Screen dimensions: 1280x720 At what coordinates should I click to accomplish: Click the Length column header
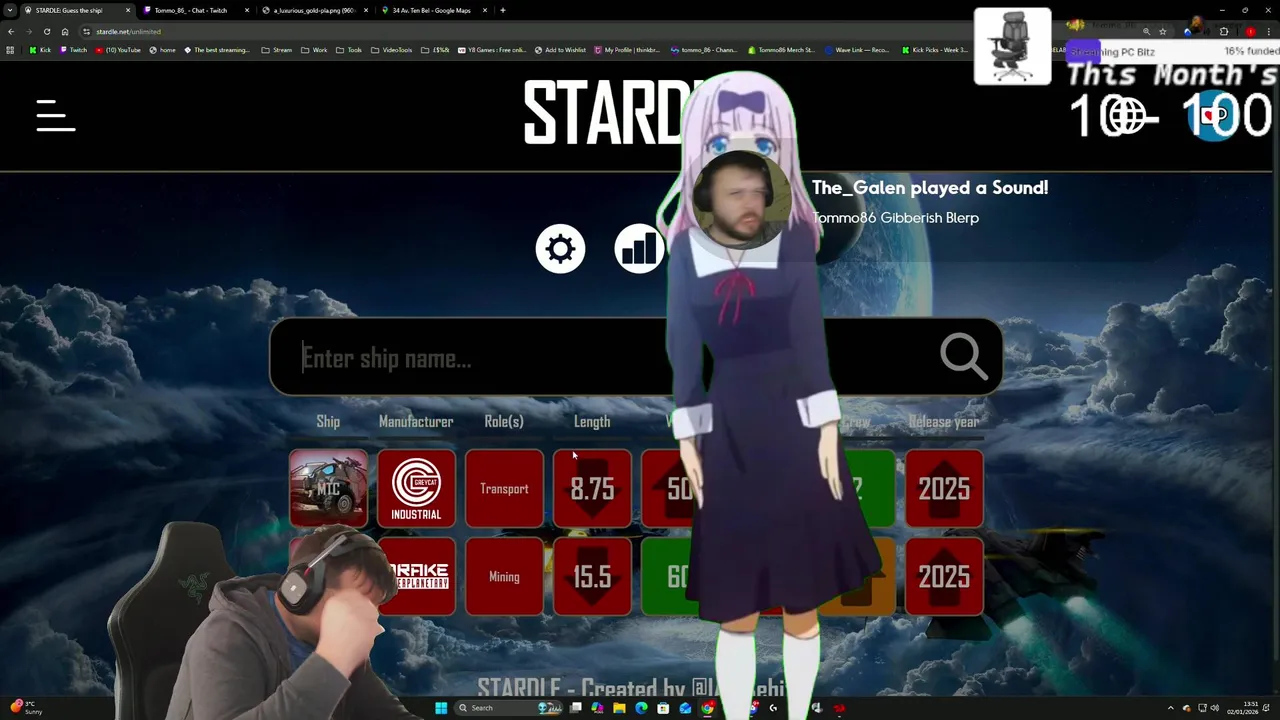tap(592, 422)
